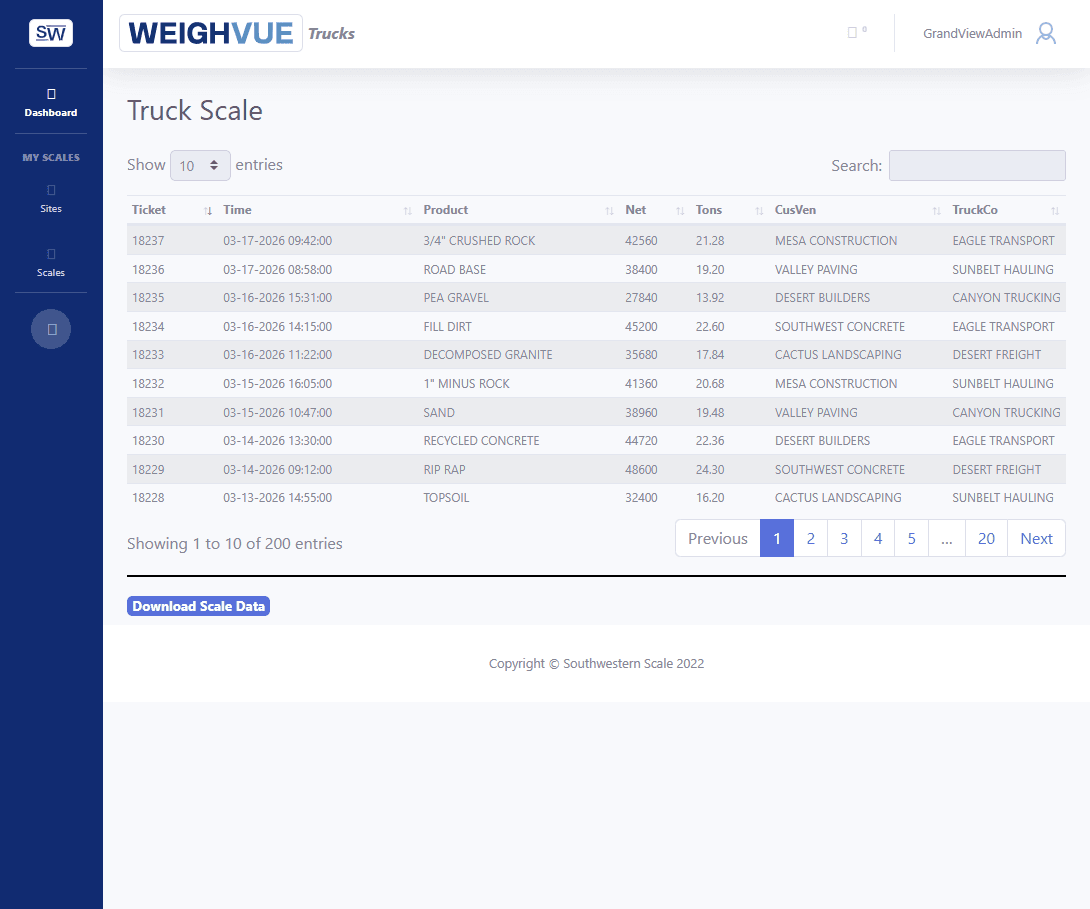Click the WeighVue logo in the header

[210, 32]
